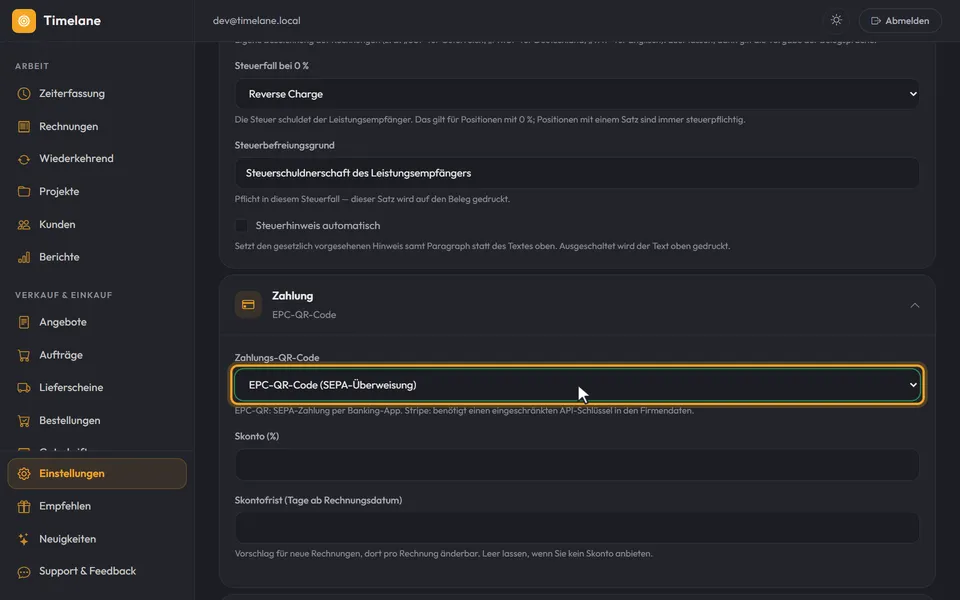Click the Timelane logo icon
The image size is (960, 600).
(24, 21)
